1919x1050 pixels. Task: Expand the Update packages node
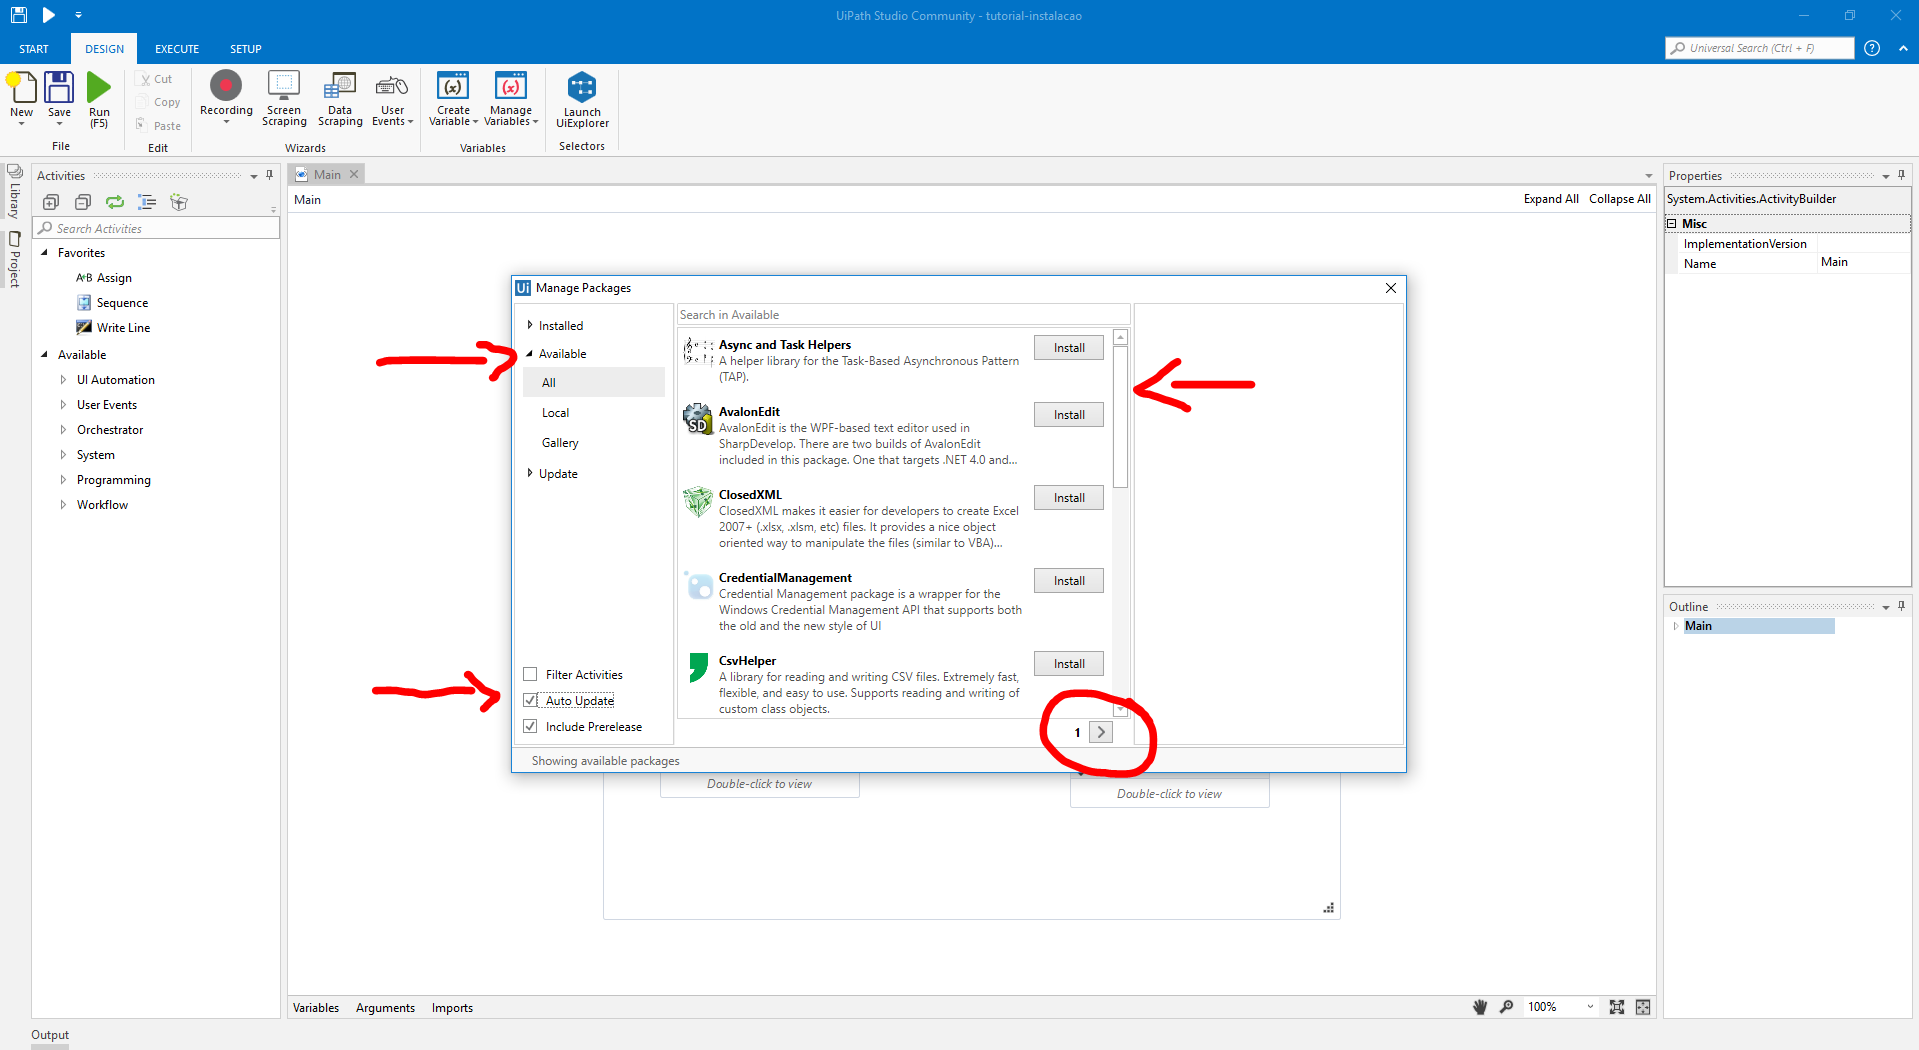530,473
